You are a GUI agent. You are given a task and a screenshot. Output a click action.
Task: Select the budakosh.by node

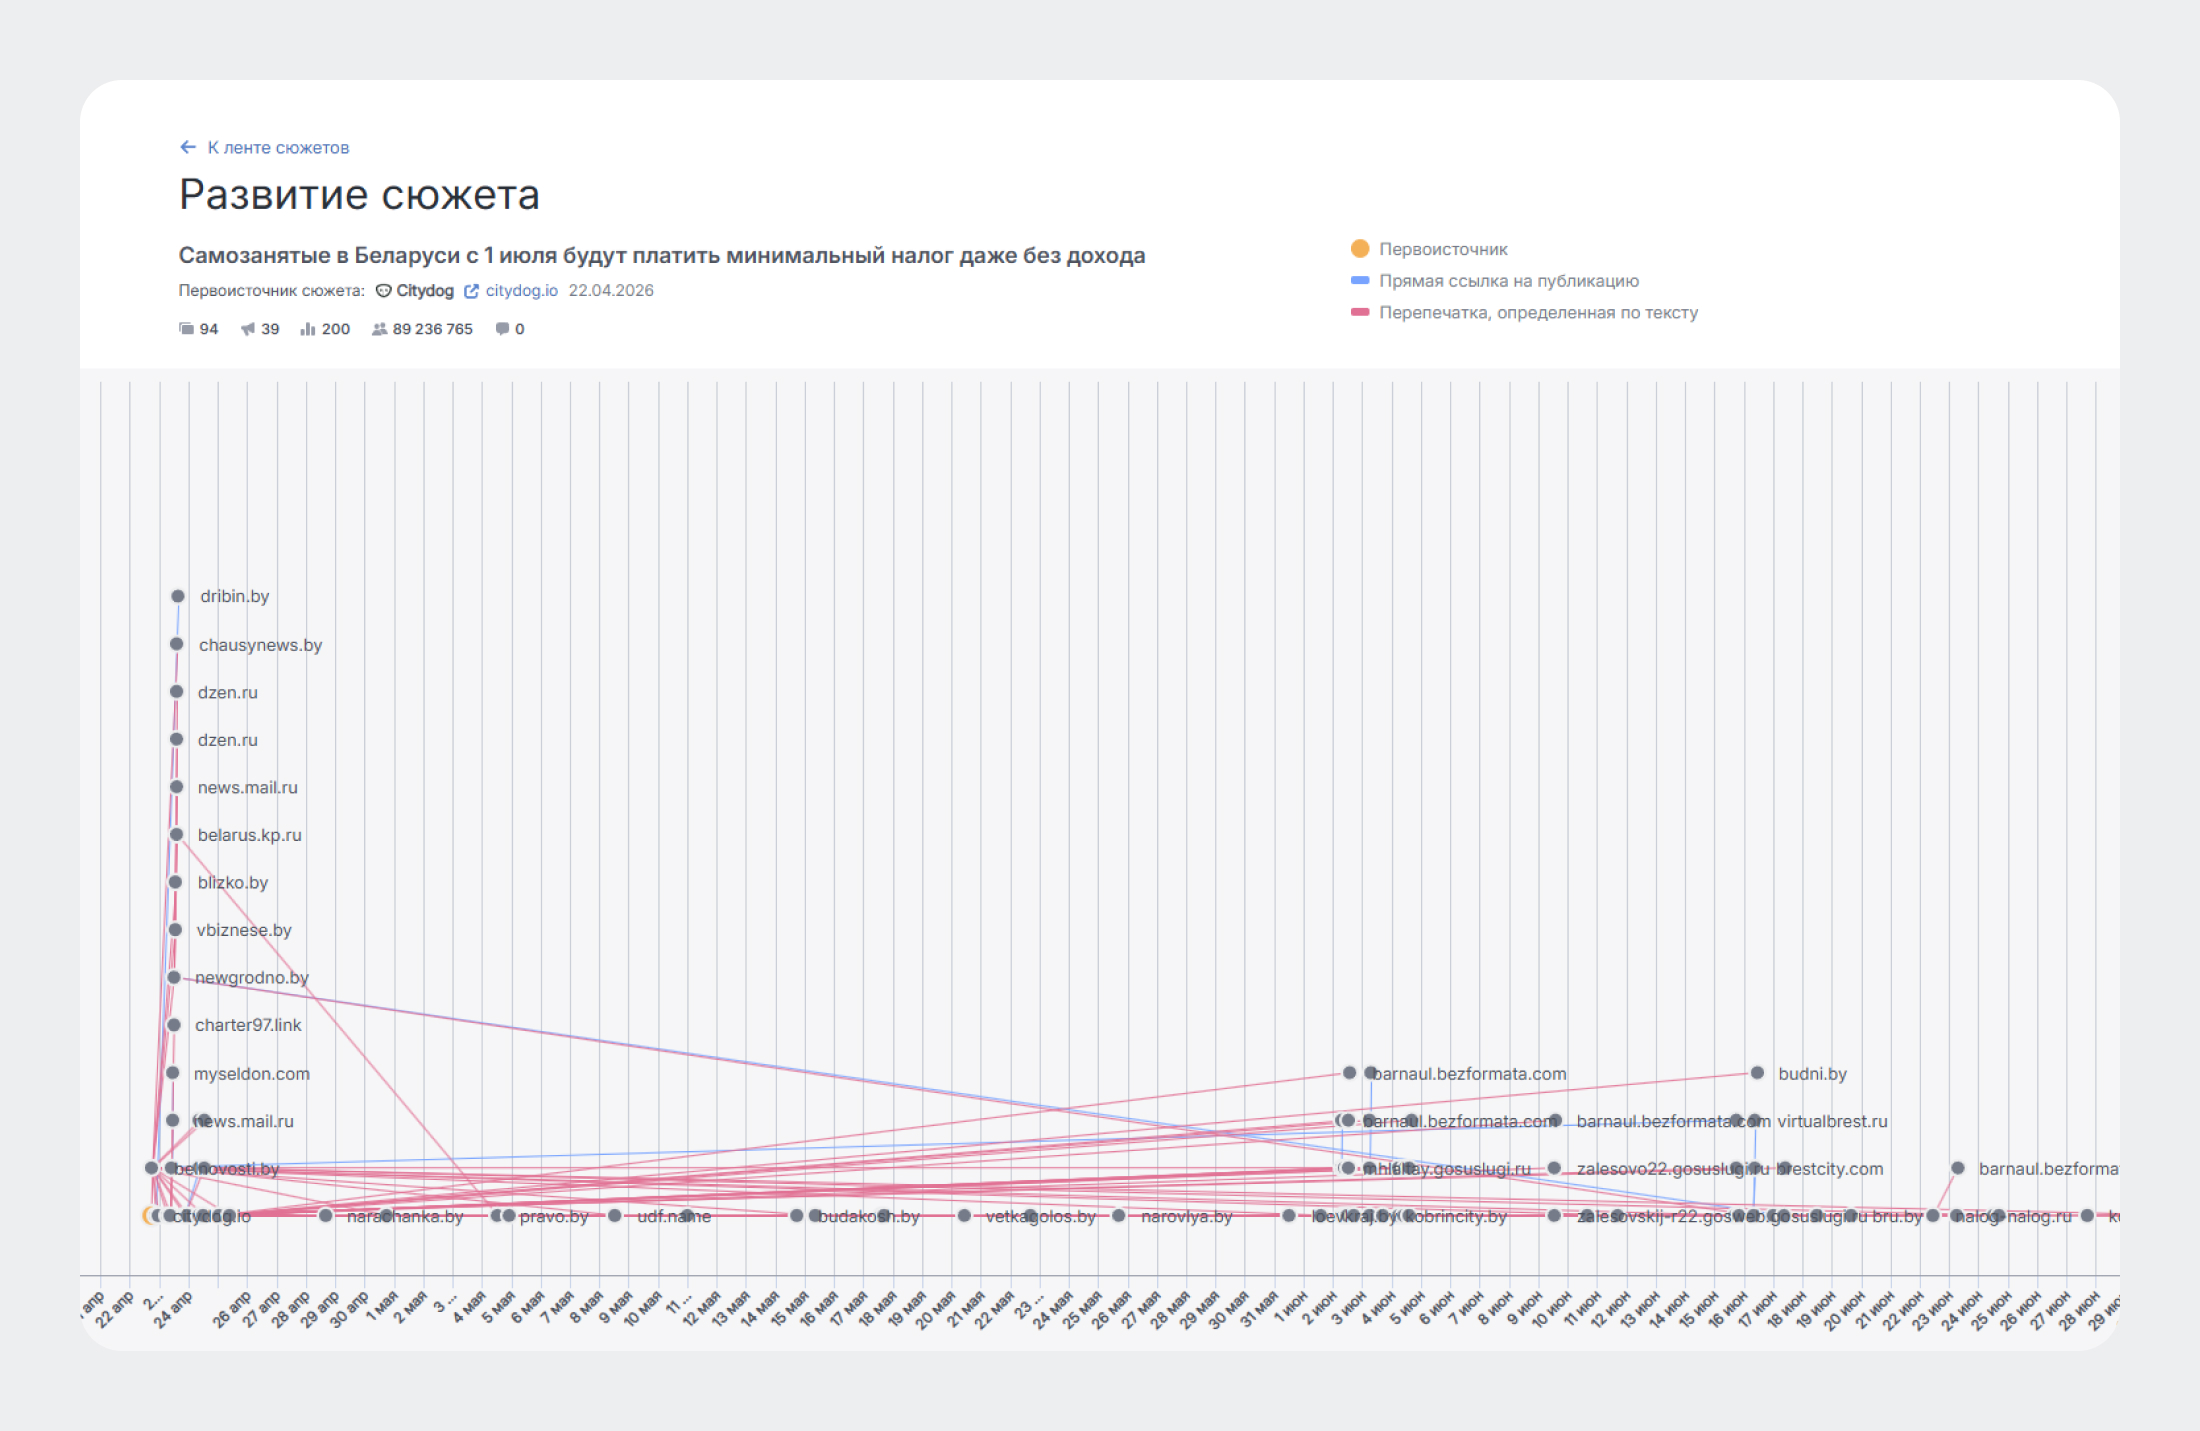(797, 1216)
